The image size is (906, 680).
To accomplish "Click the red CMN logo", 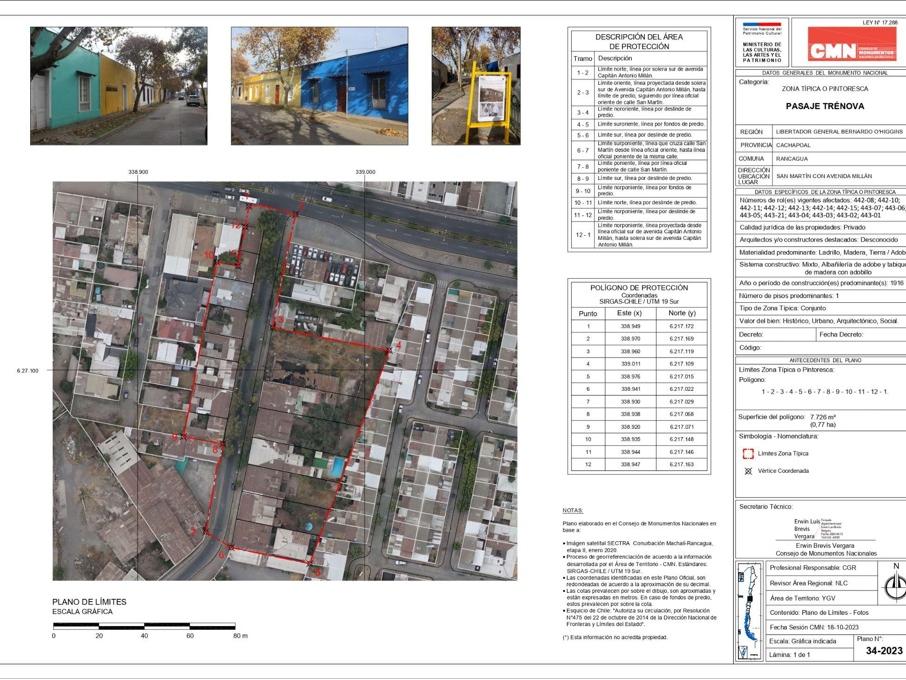I will click(x=852, y=44).
